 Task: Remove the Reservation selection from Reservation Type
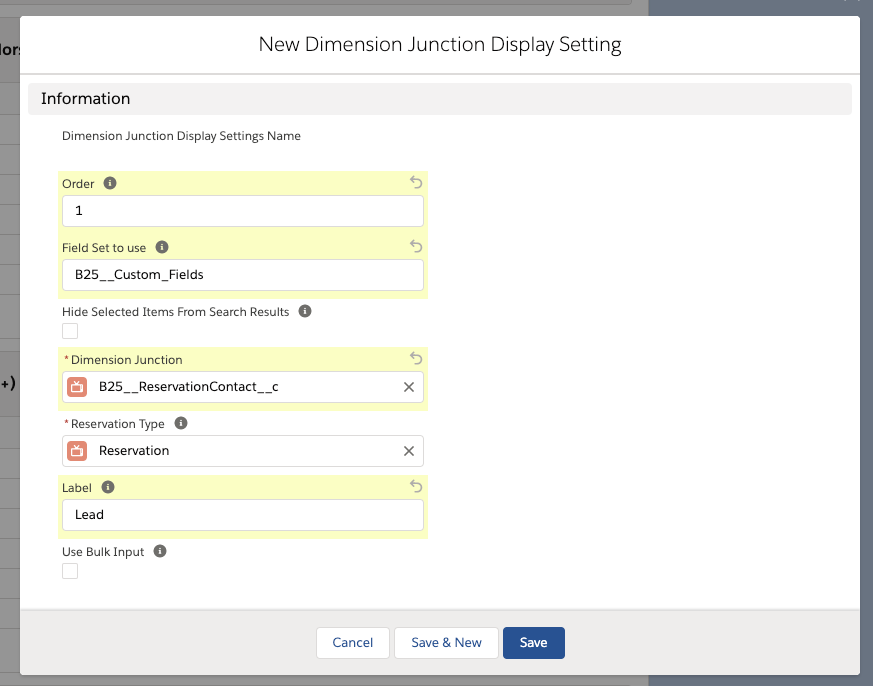[x=408, y=451]
